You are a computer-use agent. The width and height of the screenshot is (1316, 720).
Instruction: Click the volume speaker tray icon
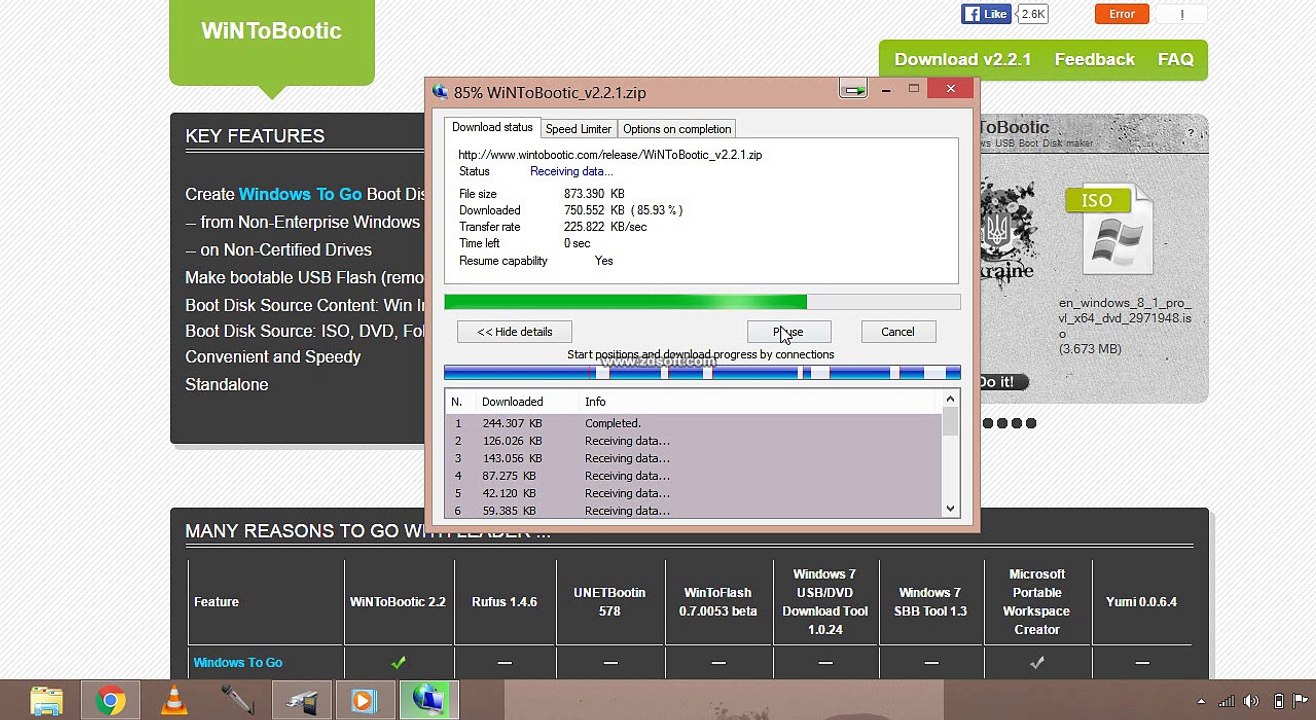point(1253,701)
